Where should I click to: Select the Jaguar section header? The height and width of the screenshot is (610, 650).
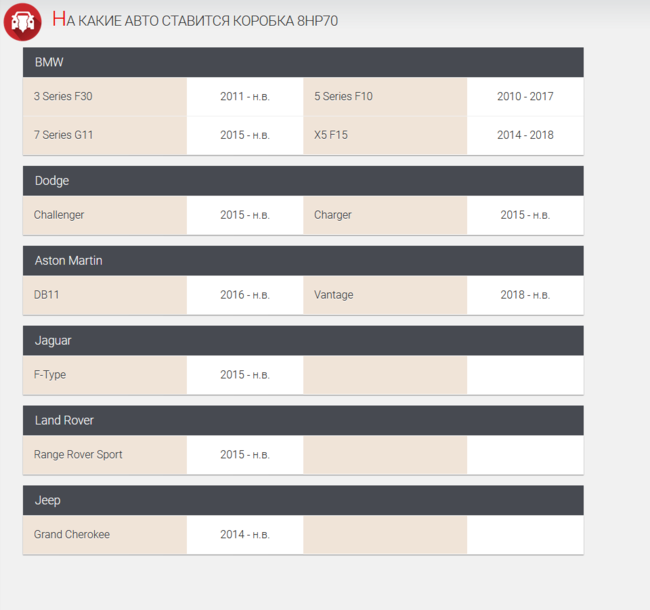303,341
